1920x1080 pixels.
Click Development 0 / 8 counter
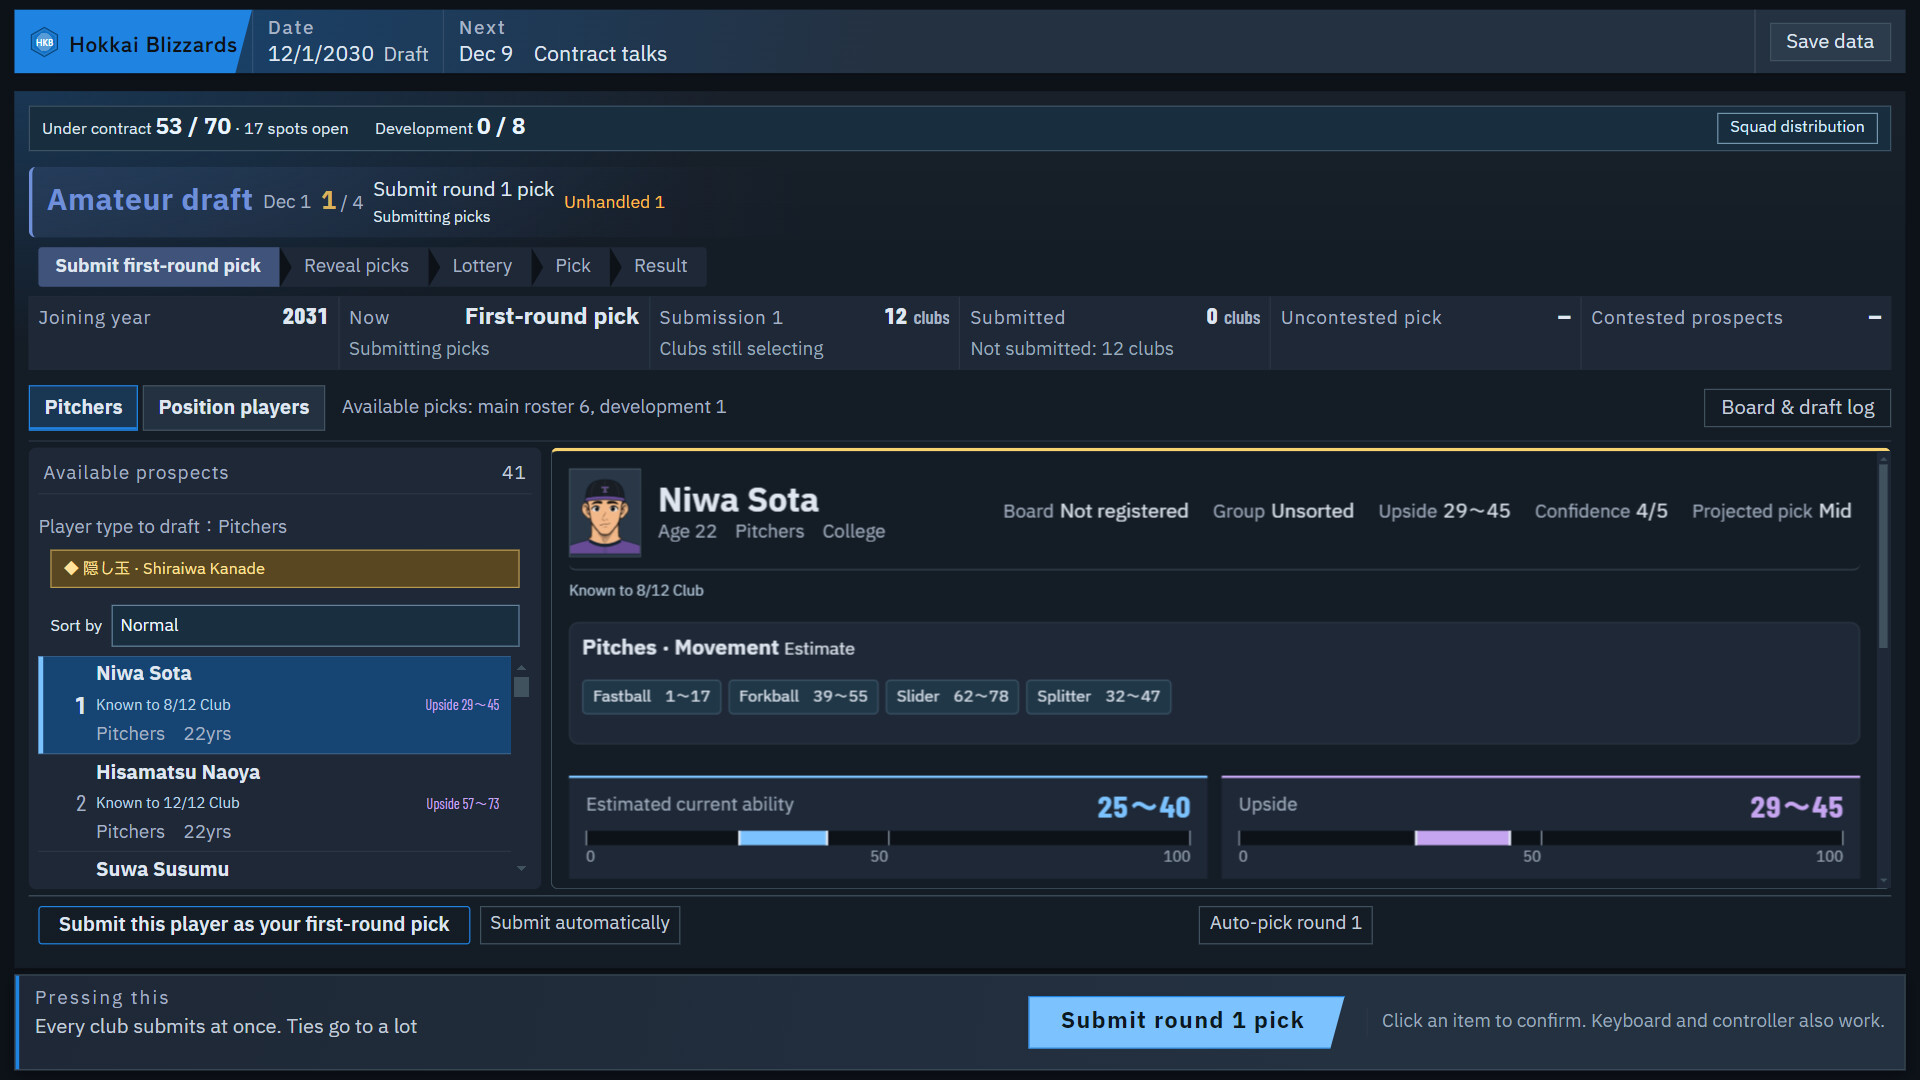pos(450,127)
